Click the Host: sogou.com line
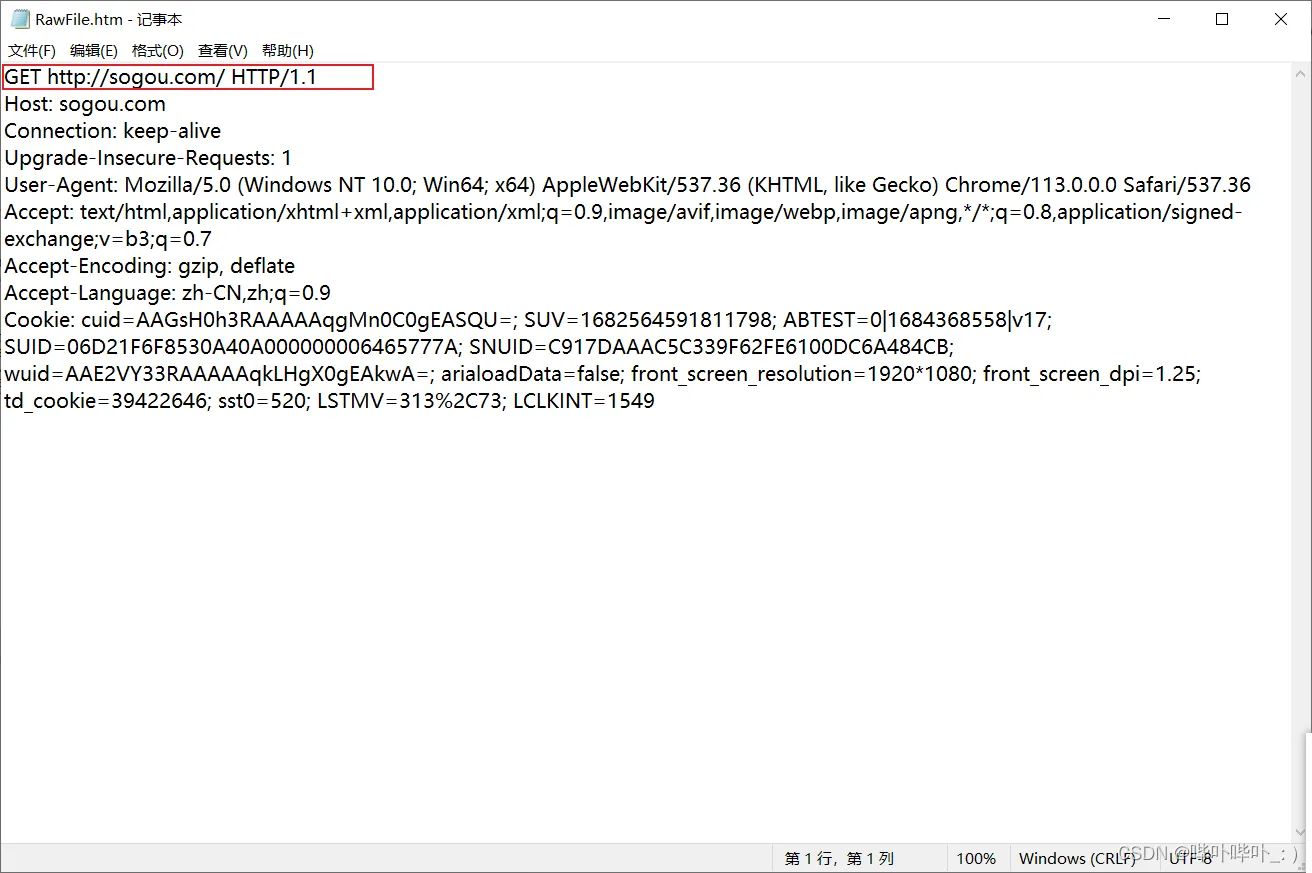1312x873 pixels. click(x=85, y=104)
